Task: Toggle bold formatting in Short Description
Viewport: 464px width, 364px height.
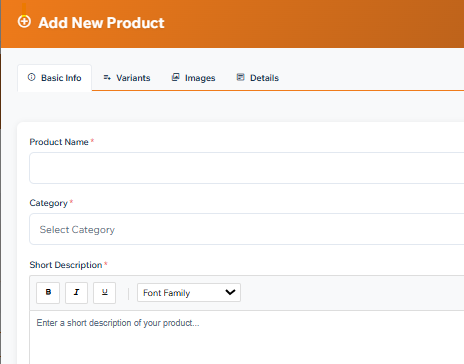Action: click(48, 293)
